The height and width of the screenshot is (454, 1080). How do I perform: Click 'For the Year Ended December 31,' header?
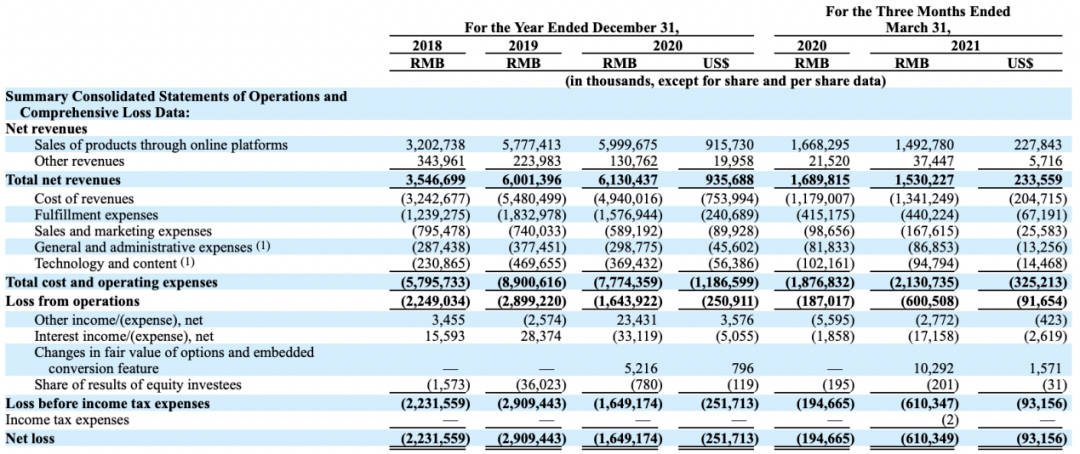pos(572,28)
